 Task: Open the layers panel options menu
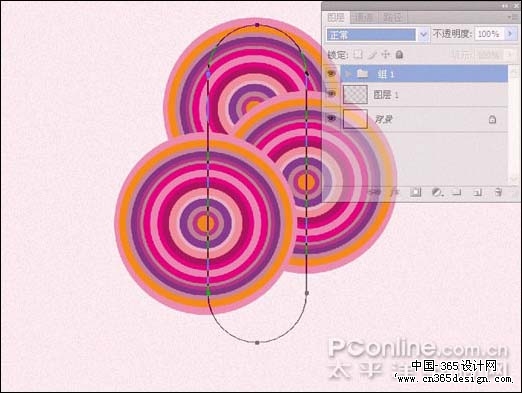(510, 17)
